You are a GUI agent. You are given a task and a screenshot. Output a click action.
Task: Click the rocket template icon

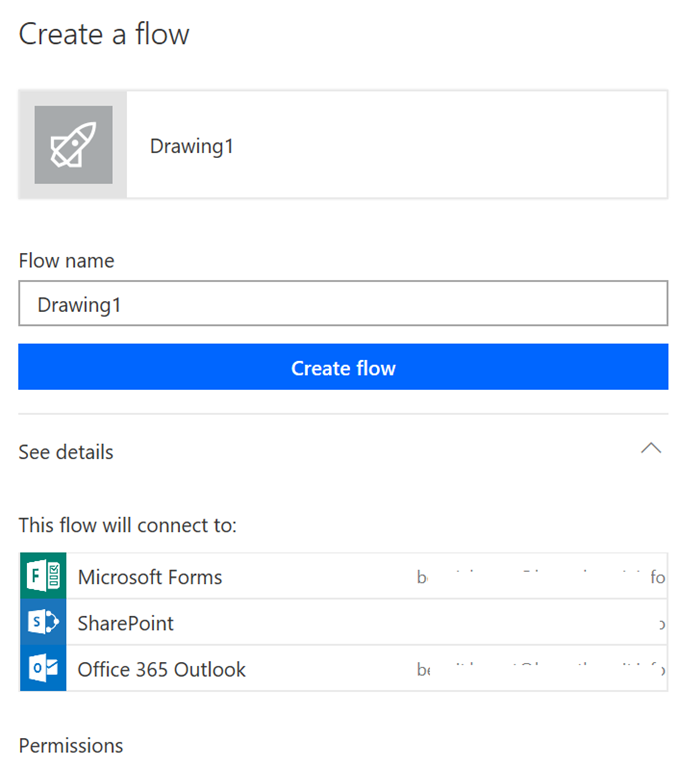pyautogui.click(x=73, y=145)
